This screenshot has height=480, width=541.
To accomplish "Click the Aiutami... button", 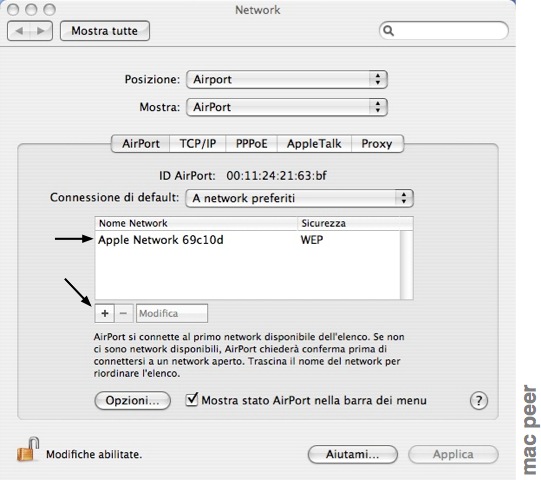I will pos(353,454).
